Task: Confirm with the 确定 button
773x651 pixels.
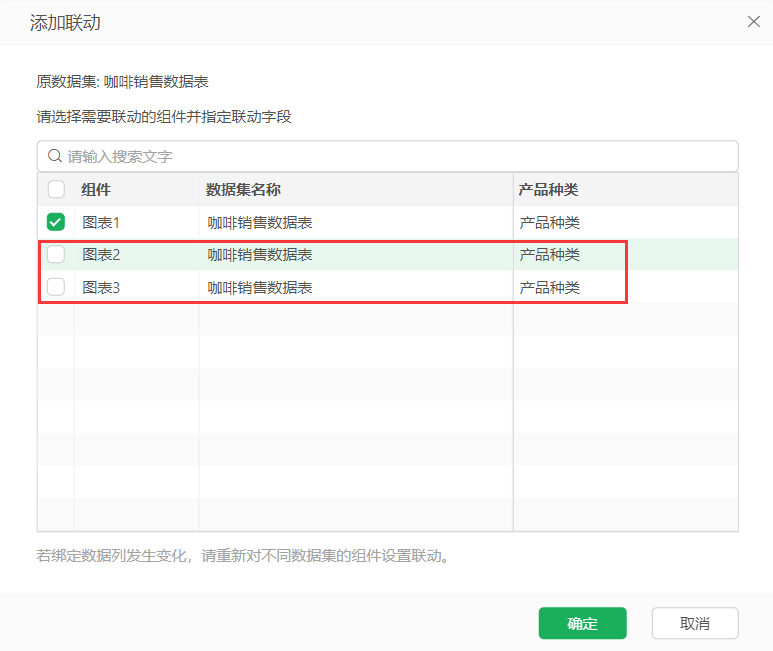Action: (582, 623)
